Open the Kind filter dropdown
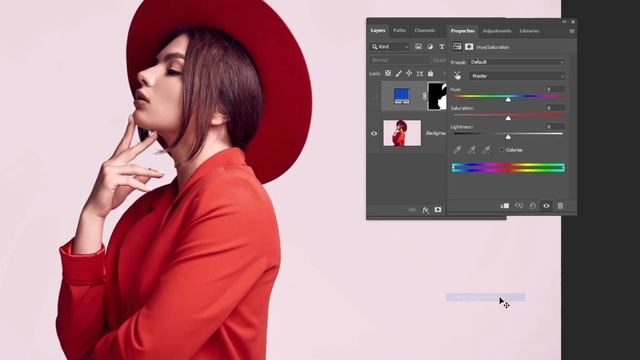This screenshot has width=640, height=360. pyautogui.click(x=390, y=47)
